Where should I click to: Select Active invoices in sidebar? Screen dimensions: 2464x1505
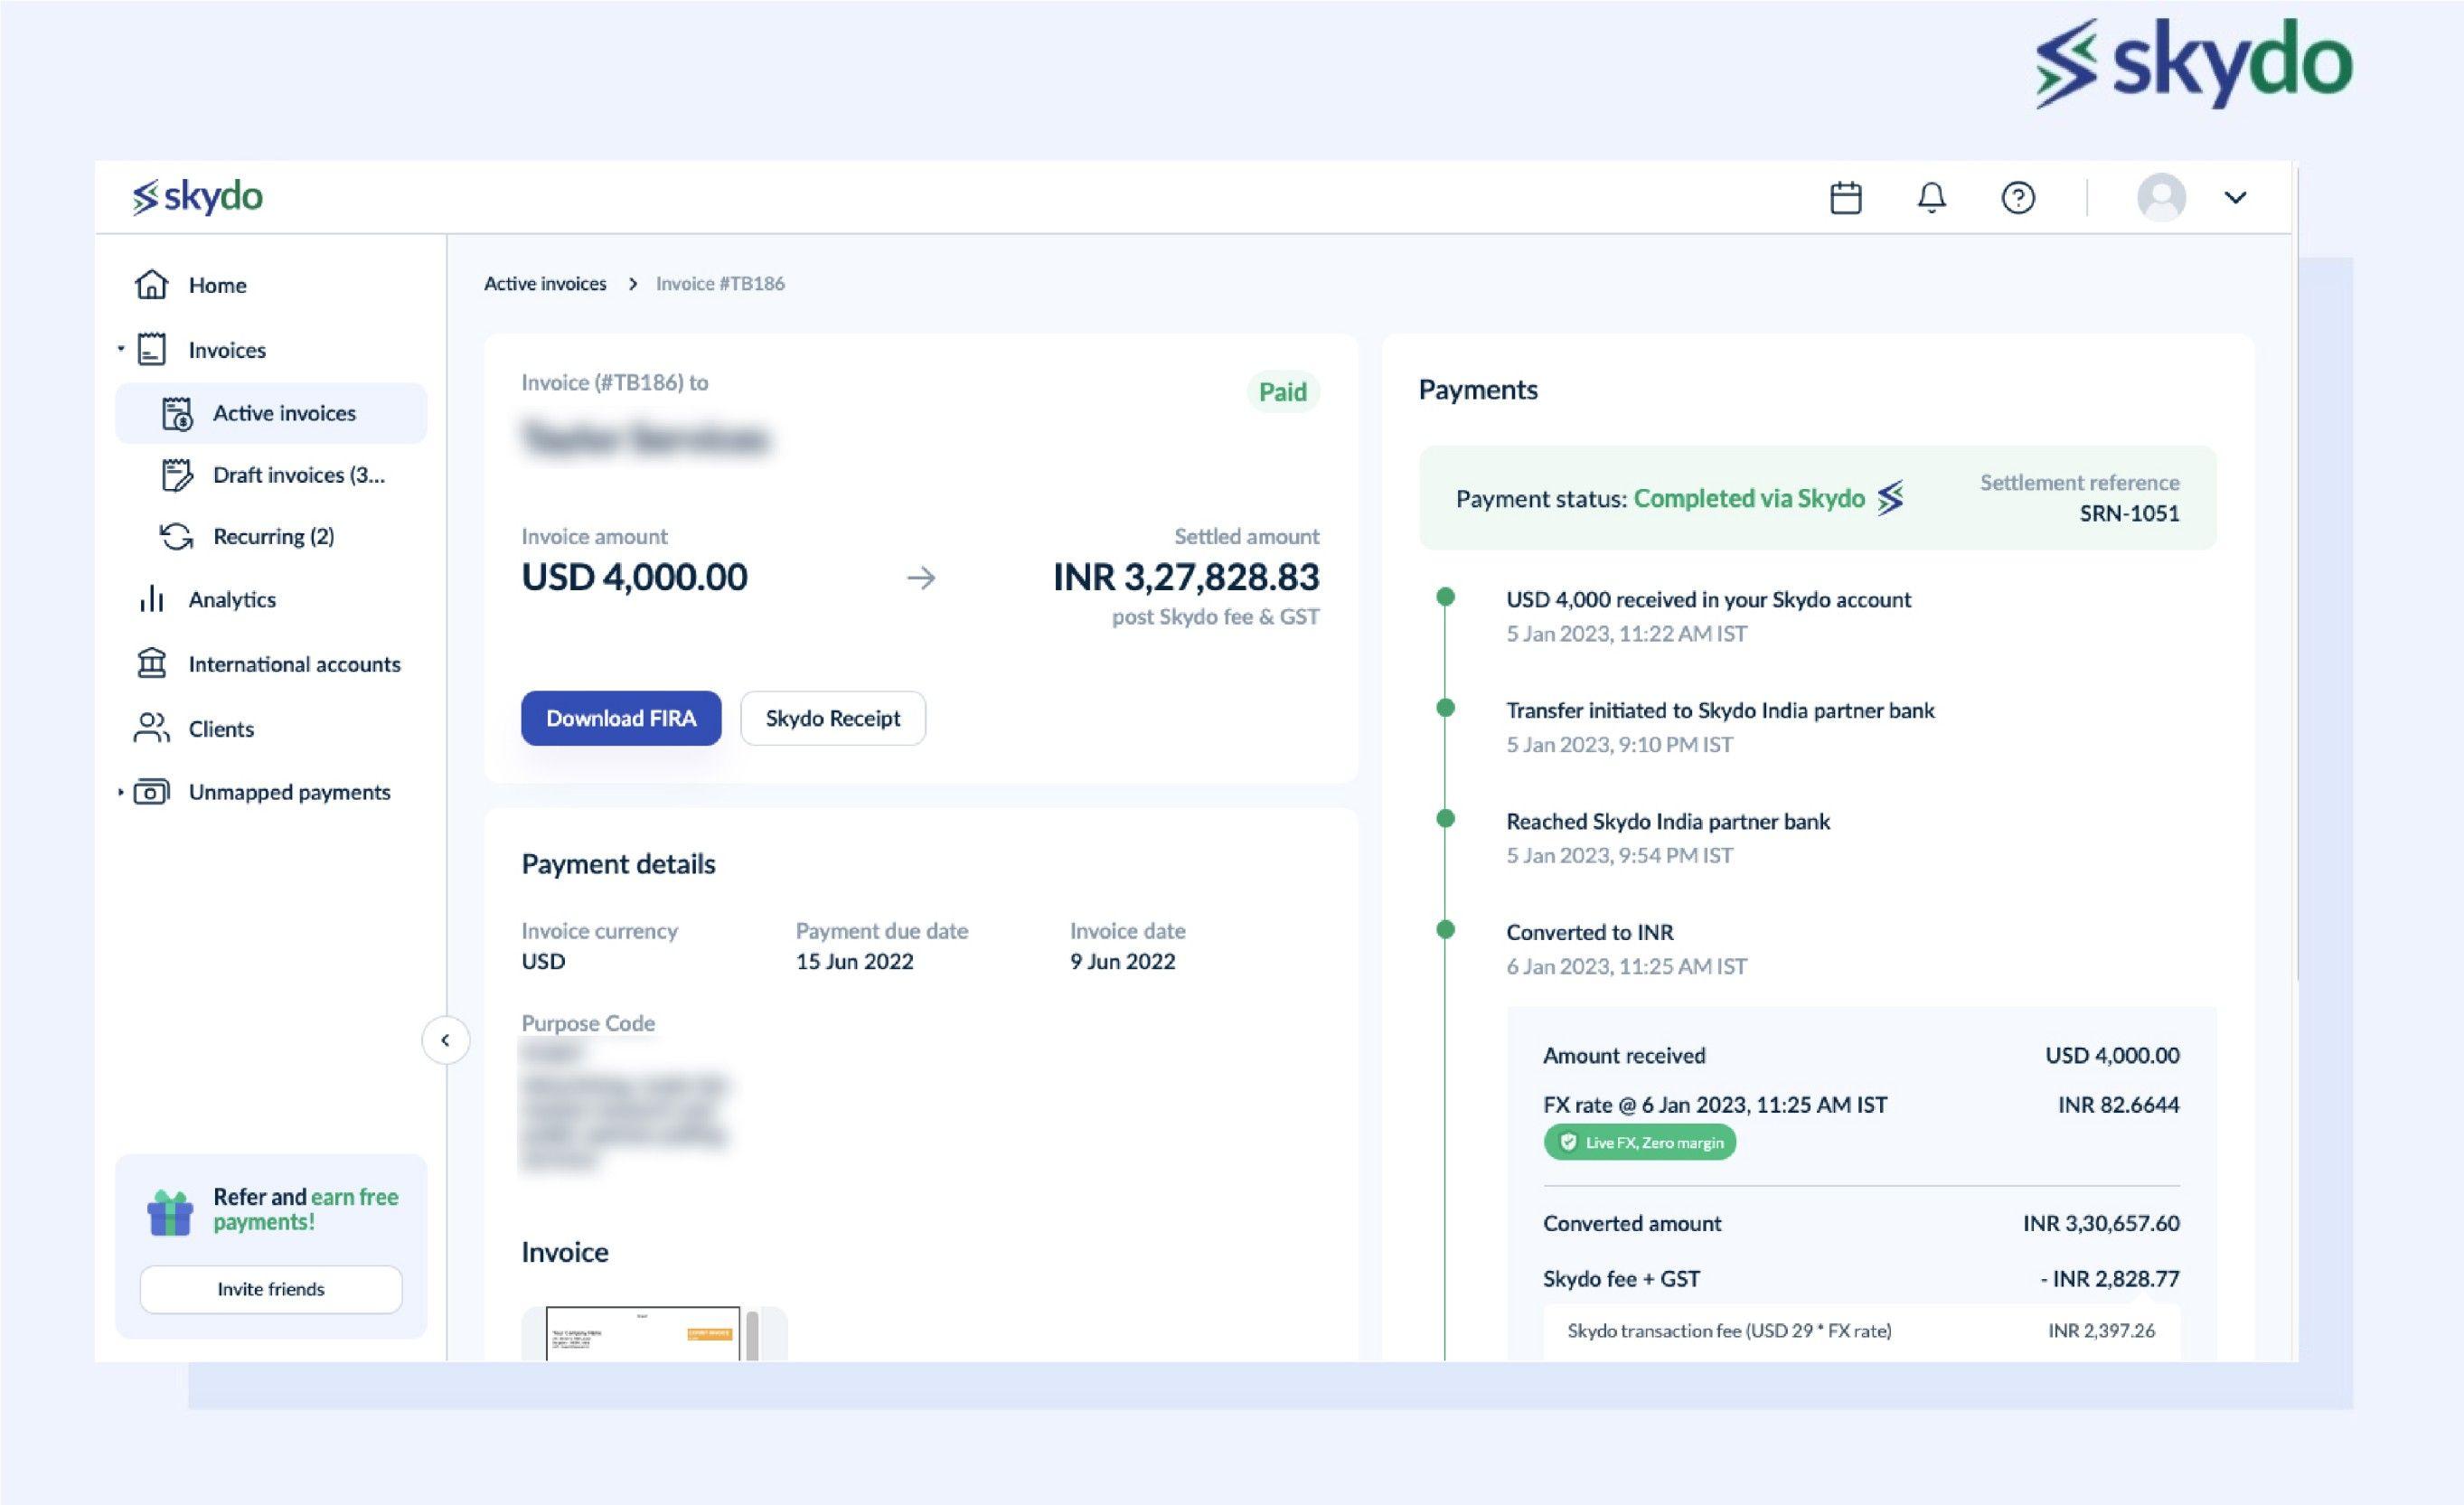pyautogui.click(x=270, y=413)
